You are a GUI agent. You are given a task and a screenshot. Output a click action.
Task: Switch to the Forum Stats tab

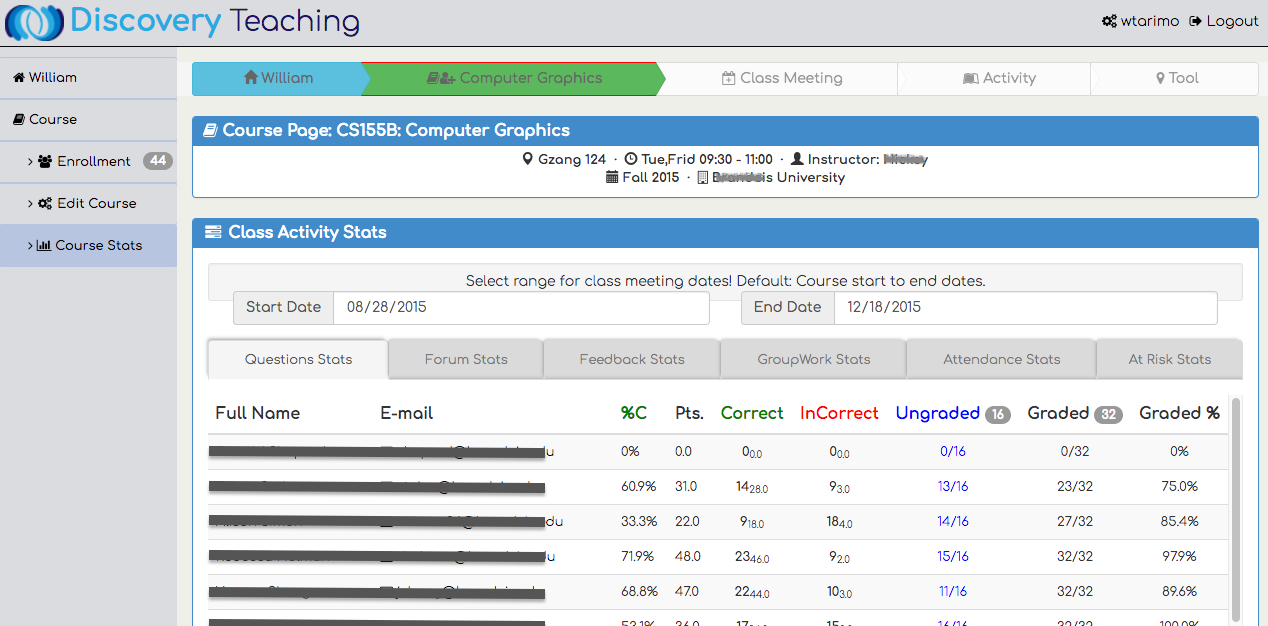(x=466, y=360)
